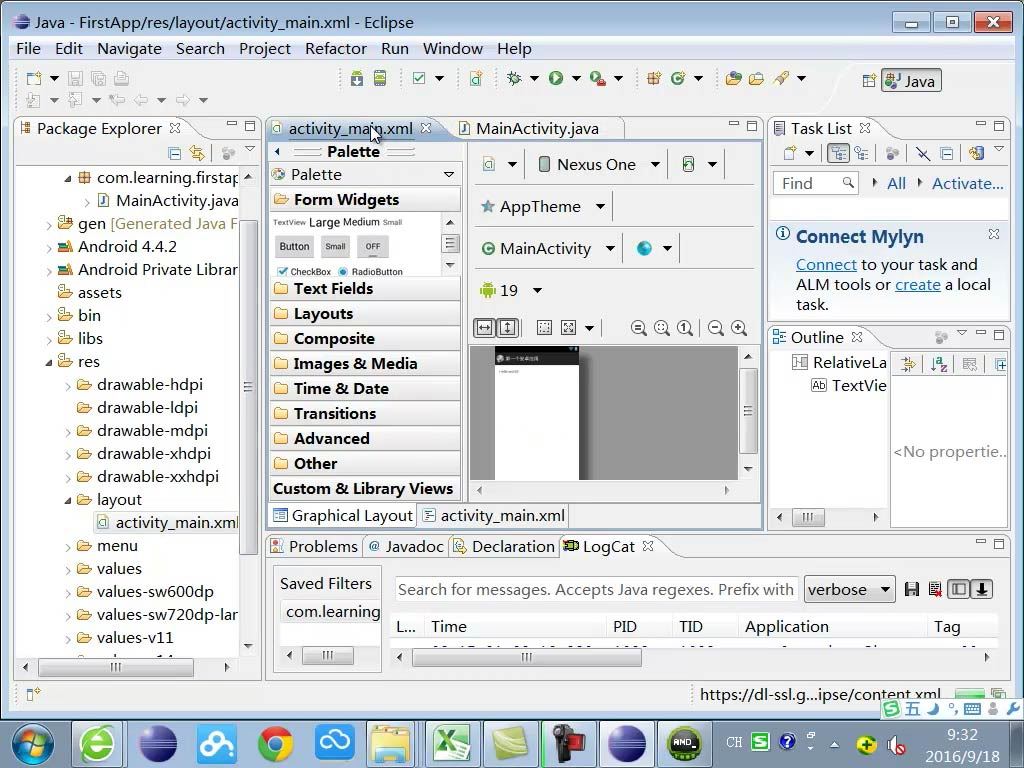Select the RadioButton widget in Palette
Screen dimensions: 1024x768
pyautogui.click(x=370, y=272)
